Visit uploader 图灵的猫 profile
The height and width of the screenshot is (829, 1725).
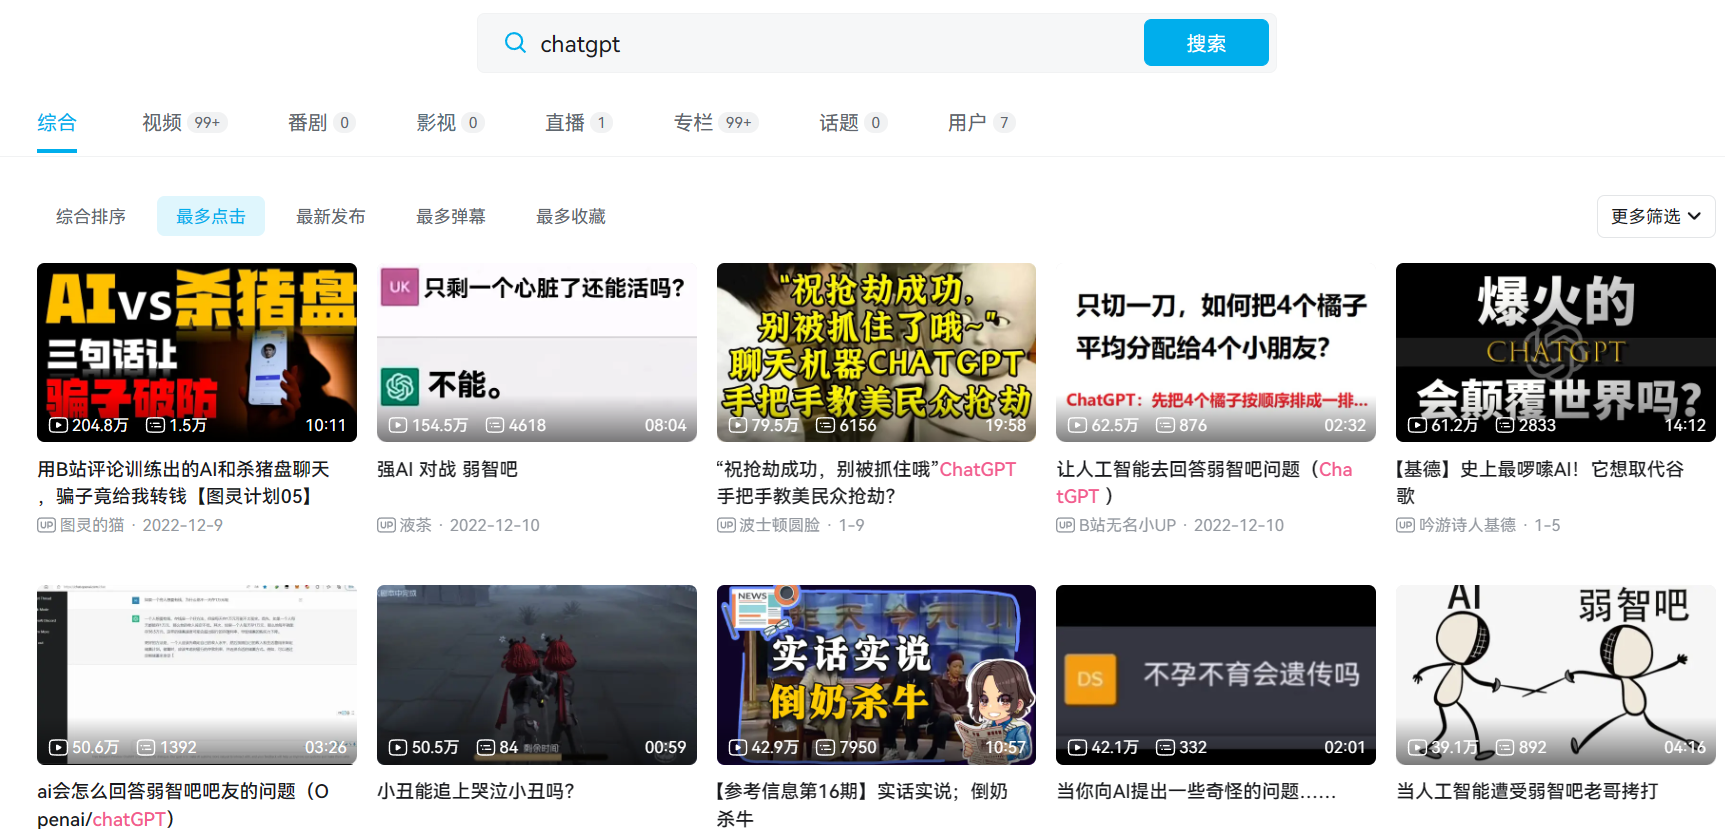[92, 525]
